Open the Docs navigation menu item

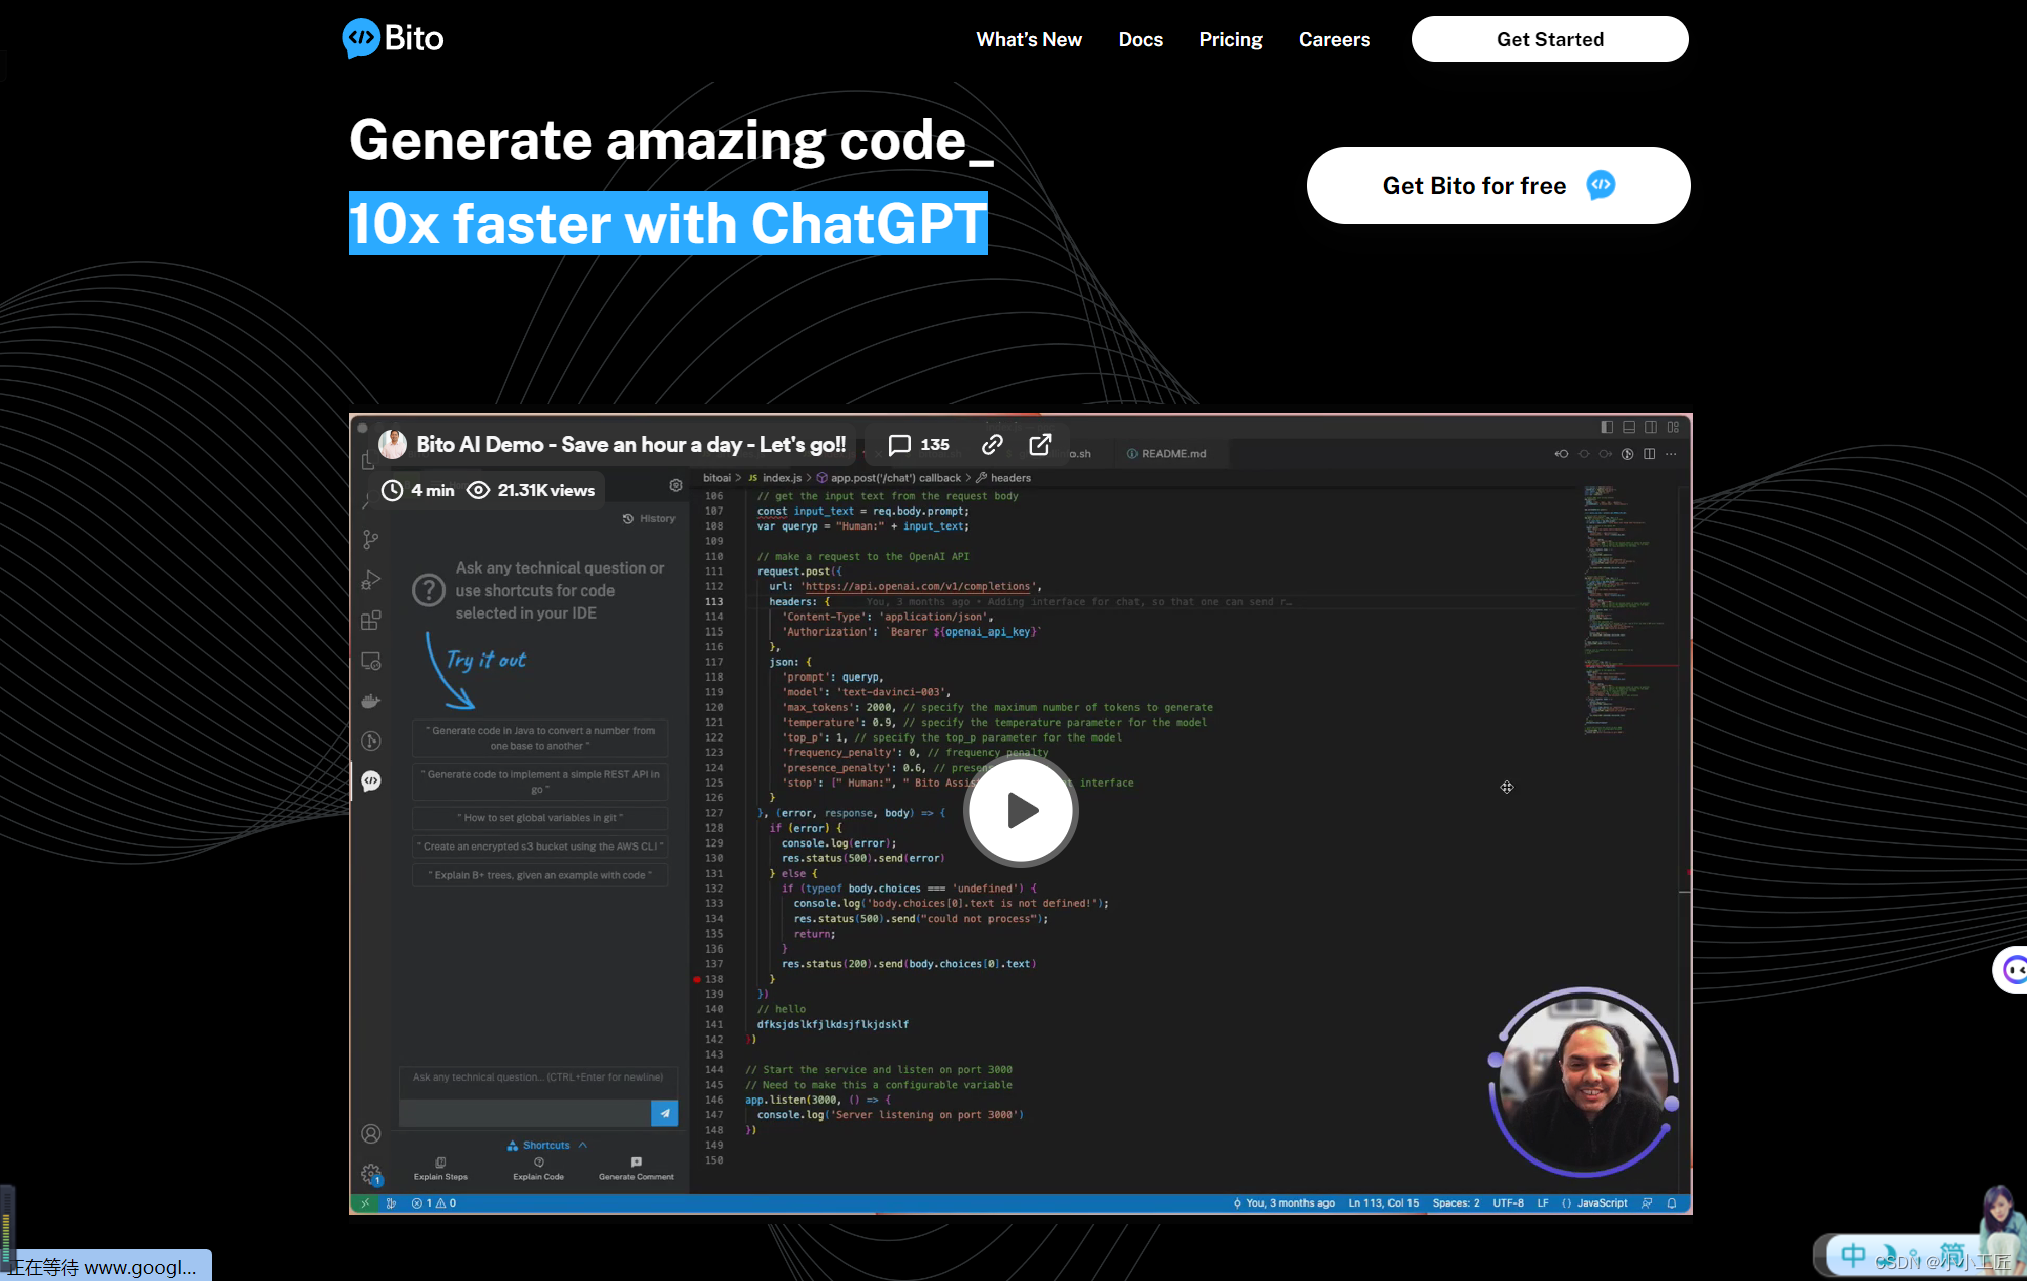click(x=1140, y=38)
